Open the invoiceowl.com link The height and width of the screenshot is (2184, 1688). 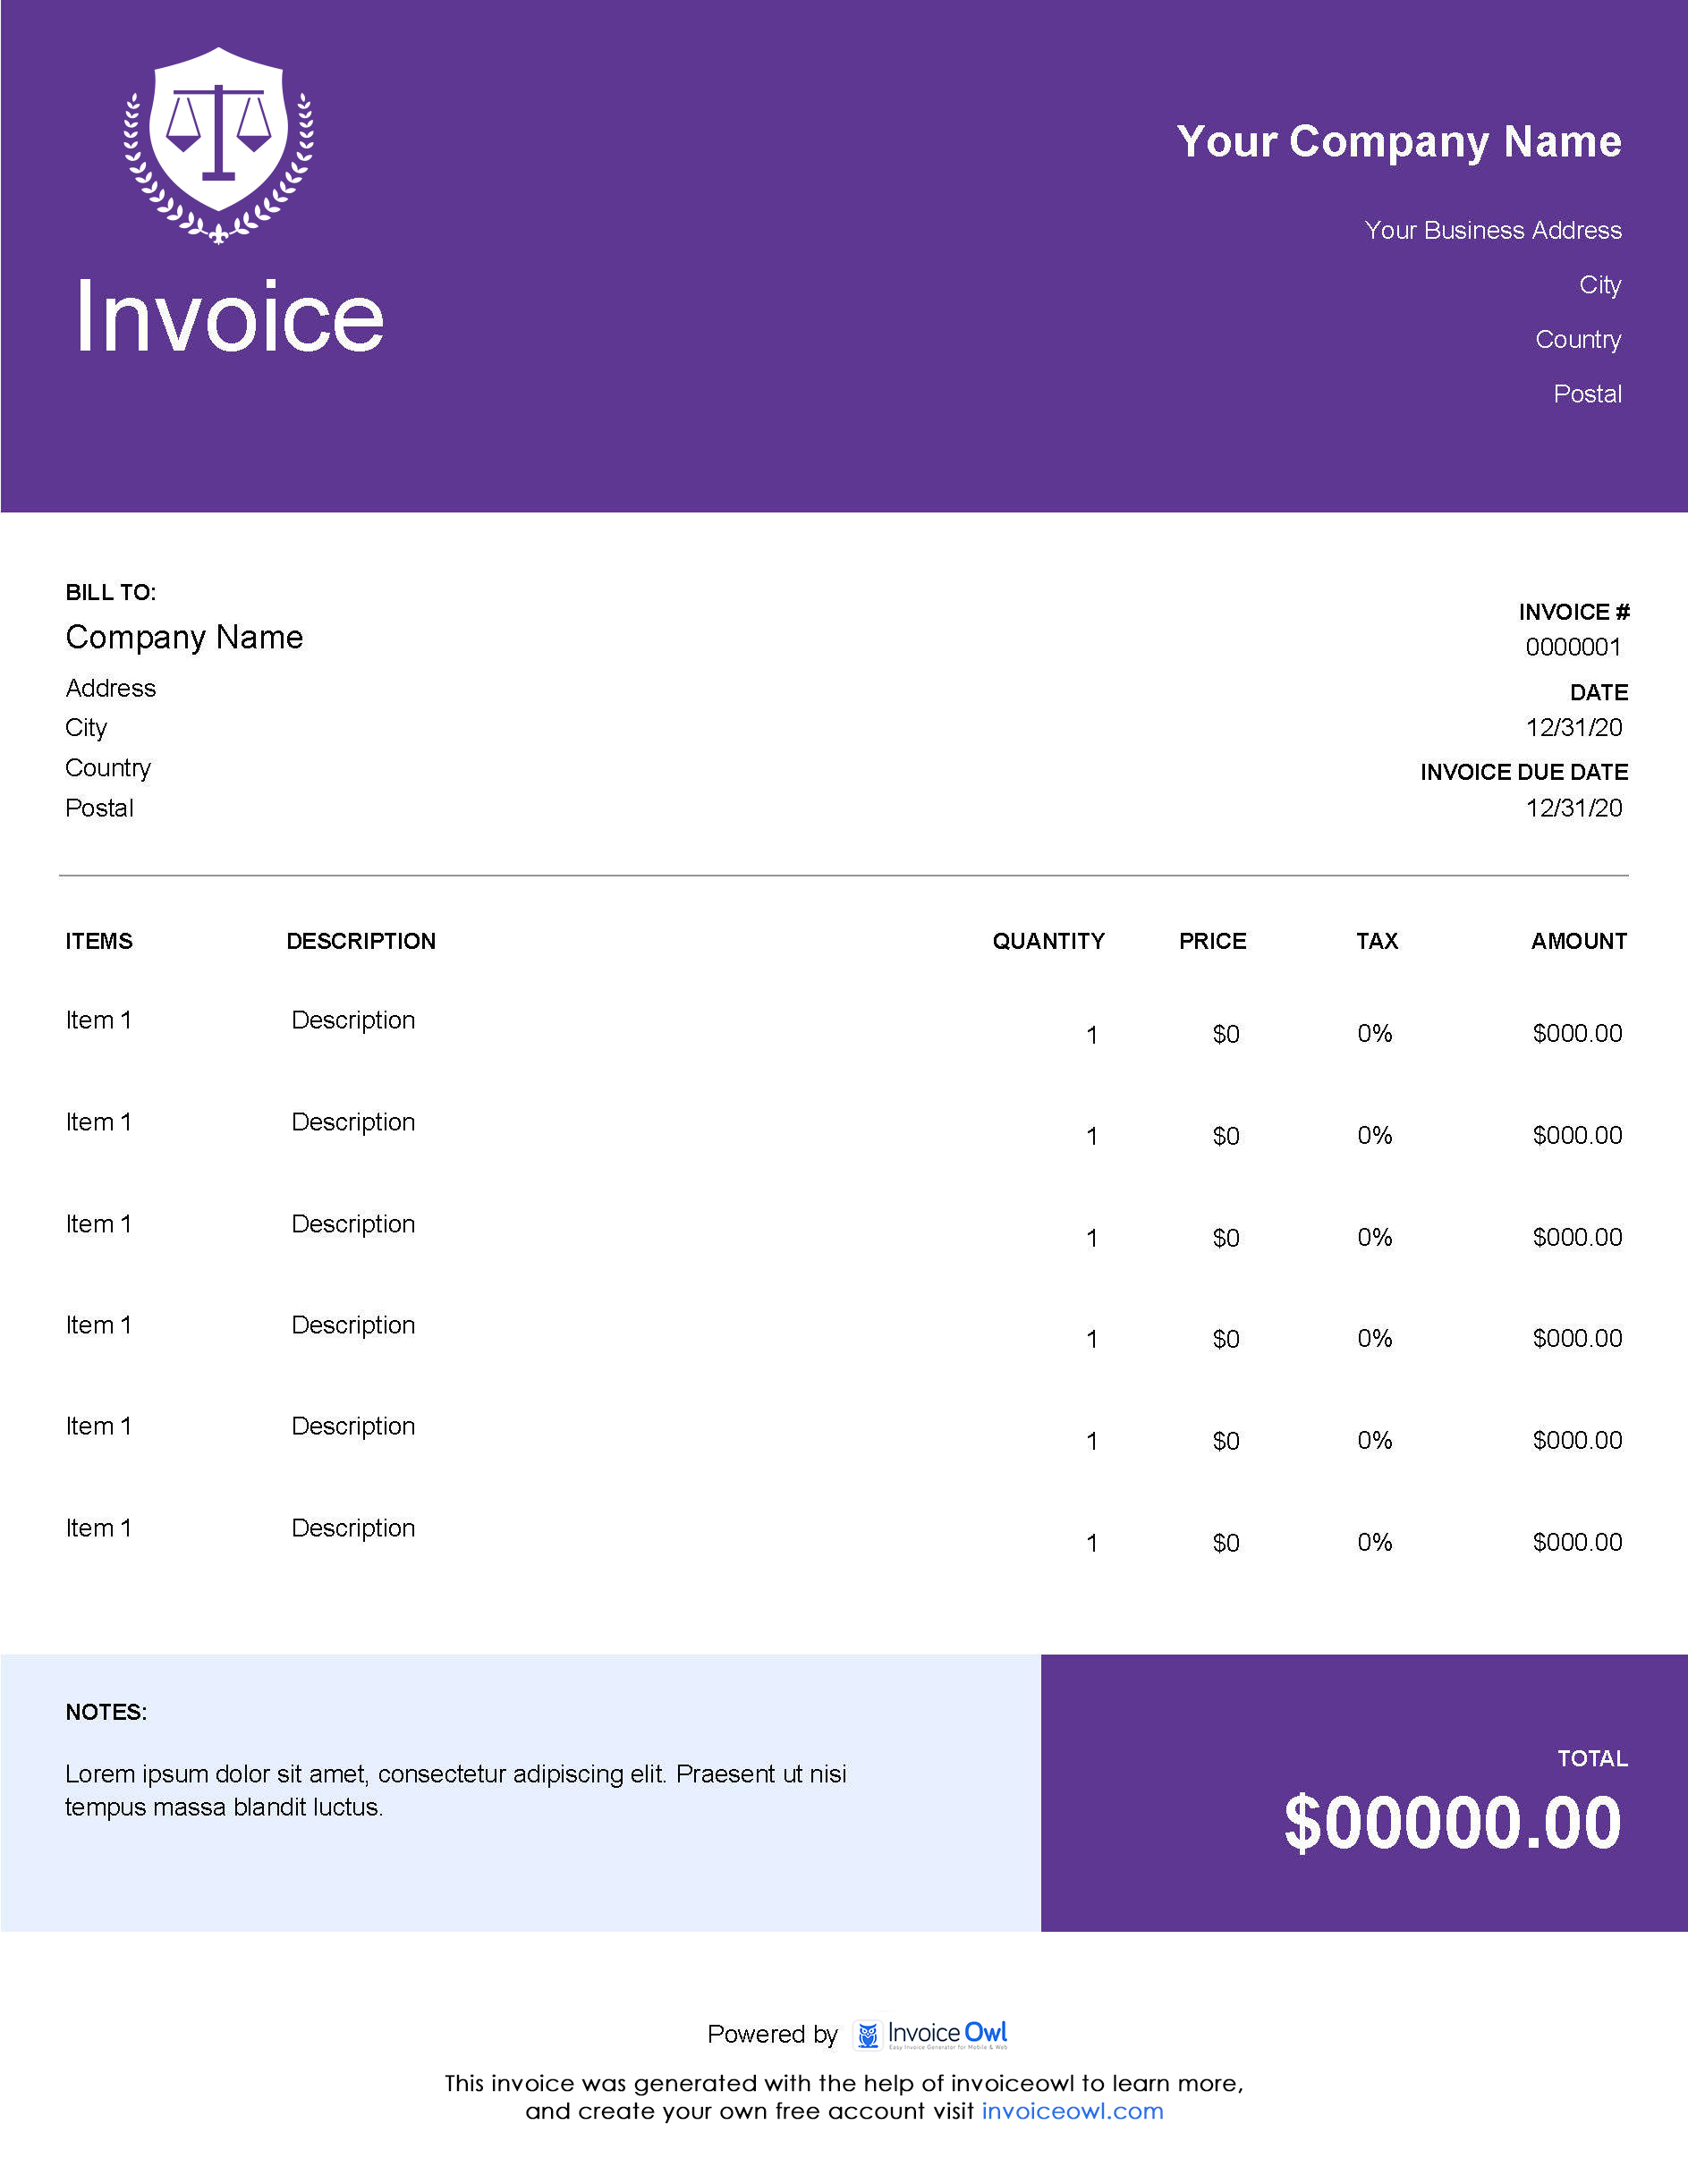1072,2111
